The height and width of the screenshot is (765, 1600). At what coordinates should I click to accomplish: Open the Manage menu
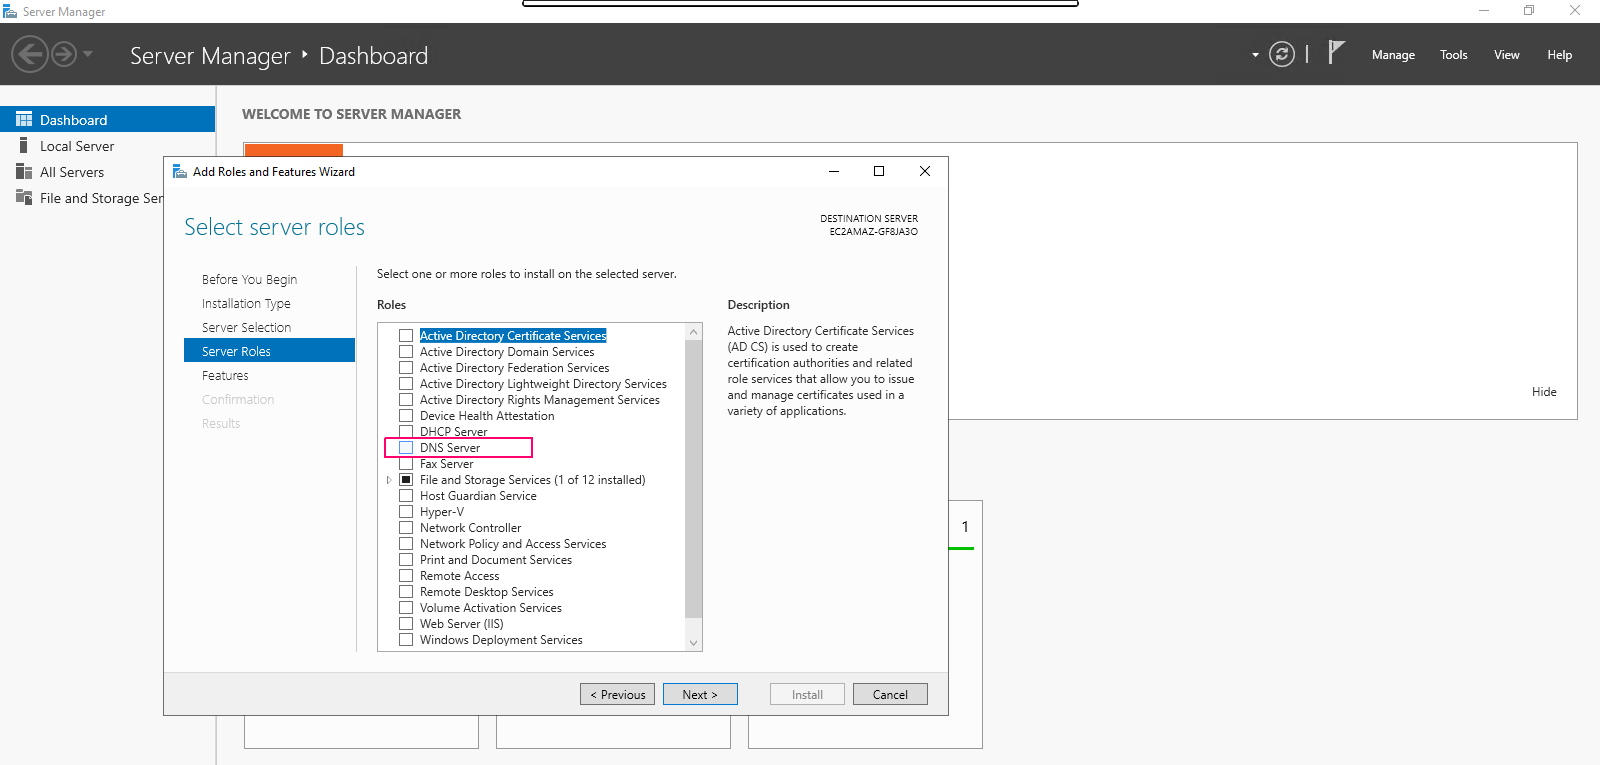point(1393,55)
